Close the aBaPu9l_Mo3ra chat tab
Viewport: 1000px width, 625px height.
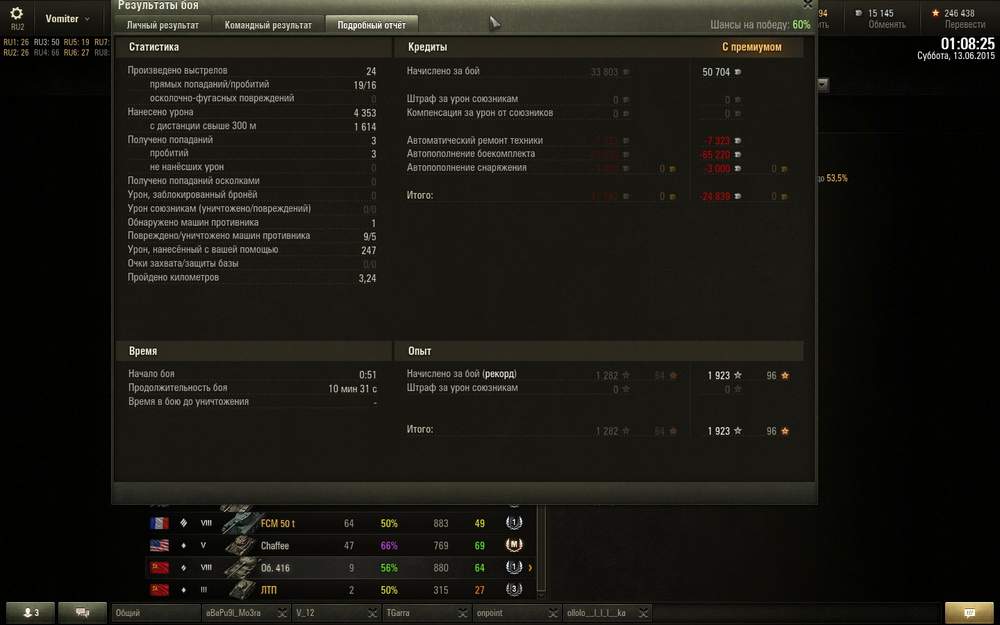[x=281, y=613]
